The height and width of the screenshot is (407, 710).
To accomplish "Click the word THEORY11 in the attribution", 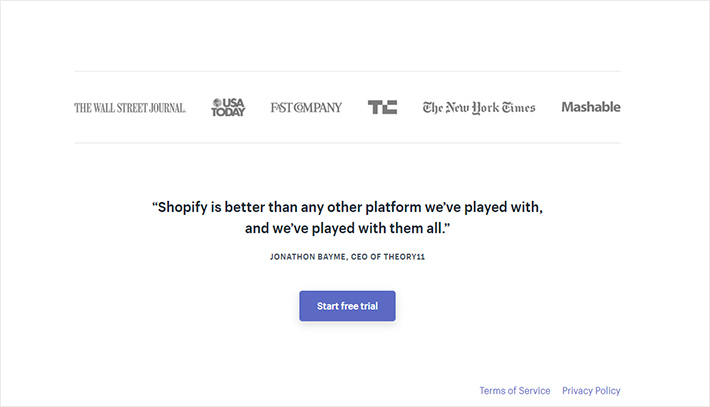I will (404, 257).
